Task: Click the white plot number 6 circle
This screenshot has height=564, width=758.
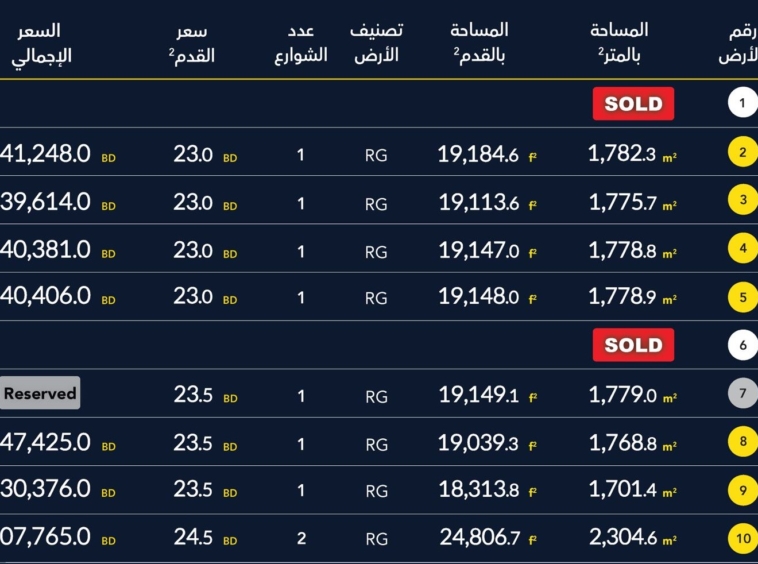Action: [743, 346]
